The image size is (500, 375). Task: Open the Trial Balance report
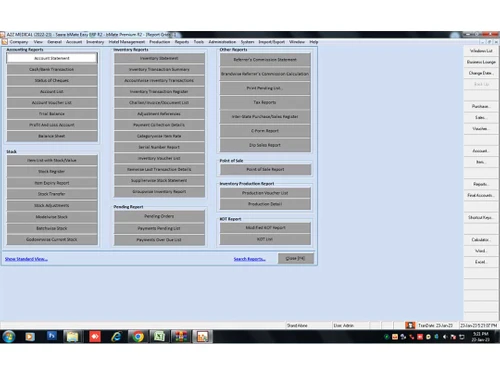point(52,114)
